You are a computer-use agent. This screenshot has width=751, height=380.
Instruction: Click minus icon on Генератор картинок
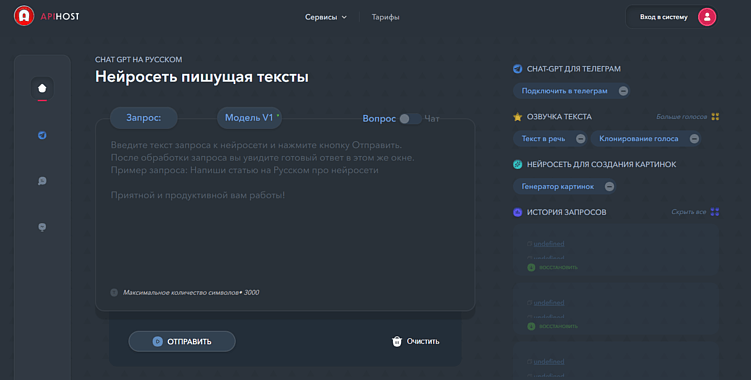click(x=609, y=186)
